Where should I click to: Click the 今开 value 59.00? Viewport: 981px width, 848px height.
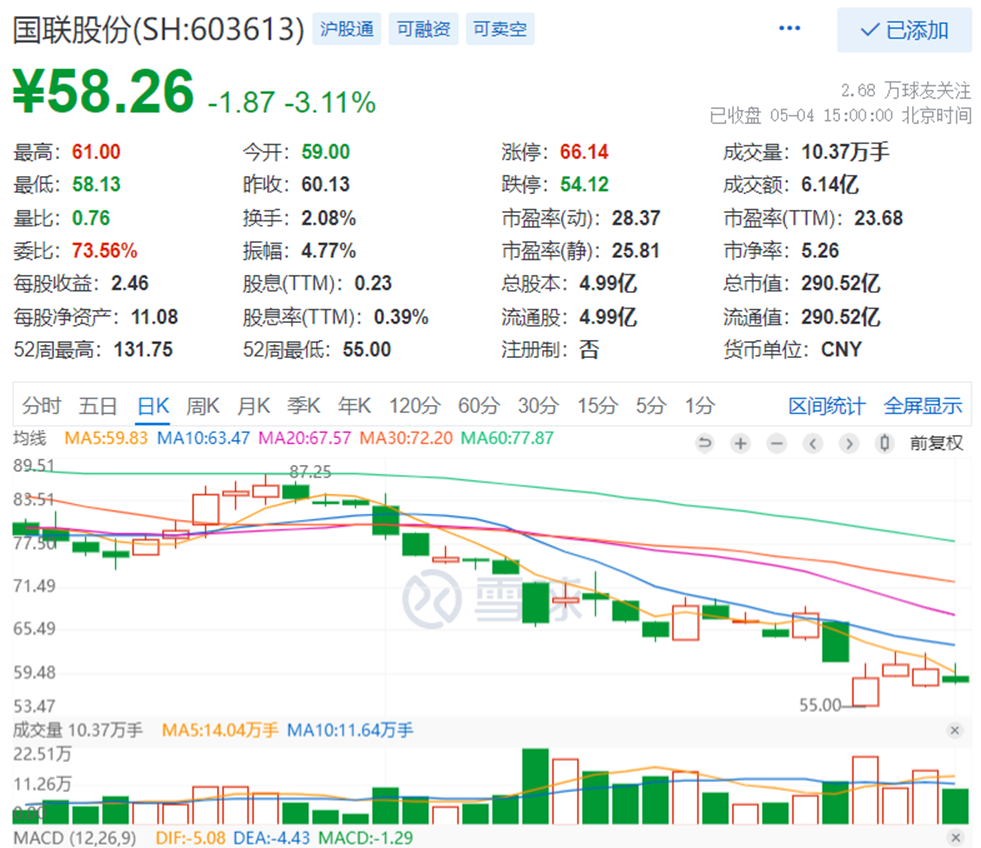(325, 152)
